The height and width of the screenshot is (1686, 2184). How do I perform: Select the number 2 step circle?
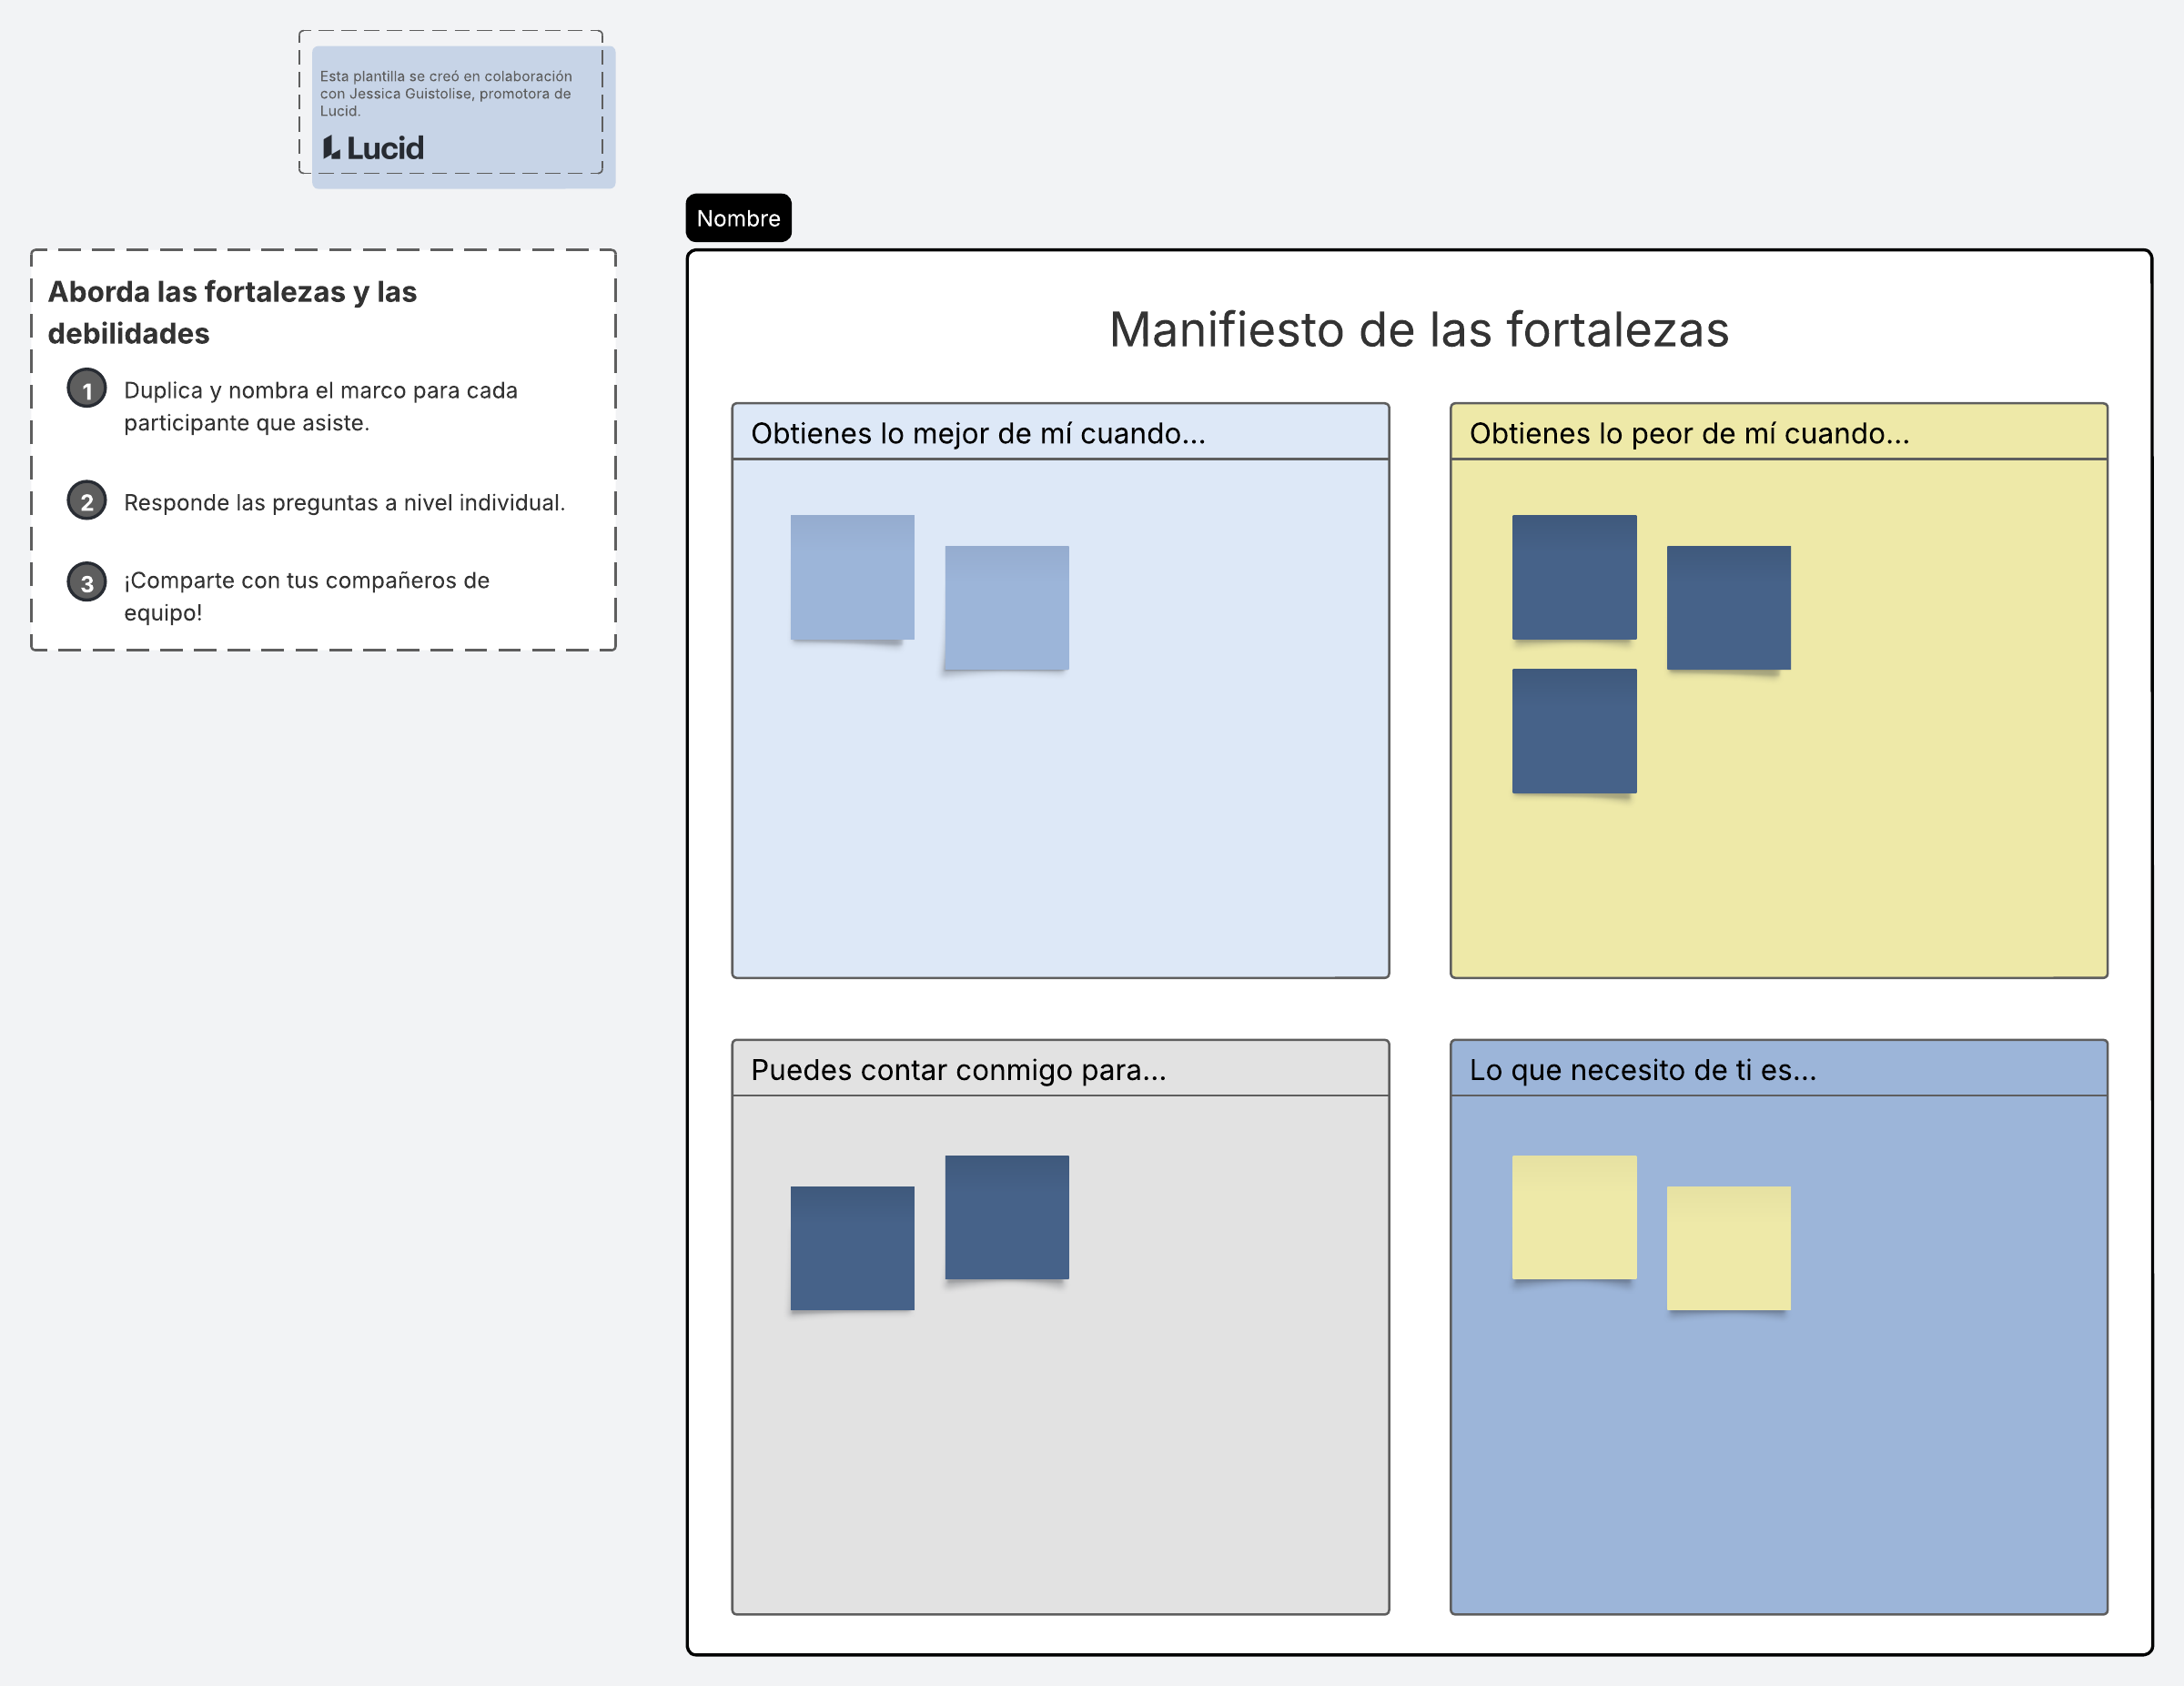tap(87, 501)
